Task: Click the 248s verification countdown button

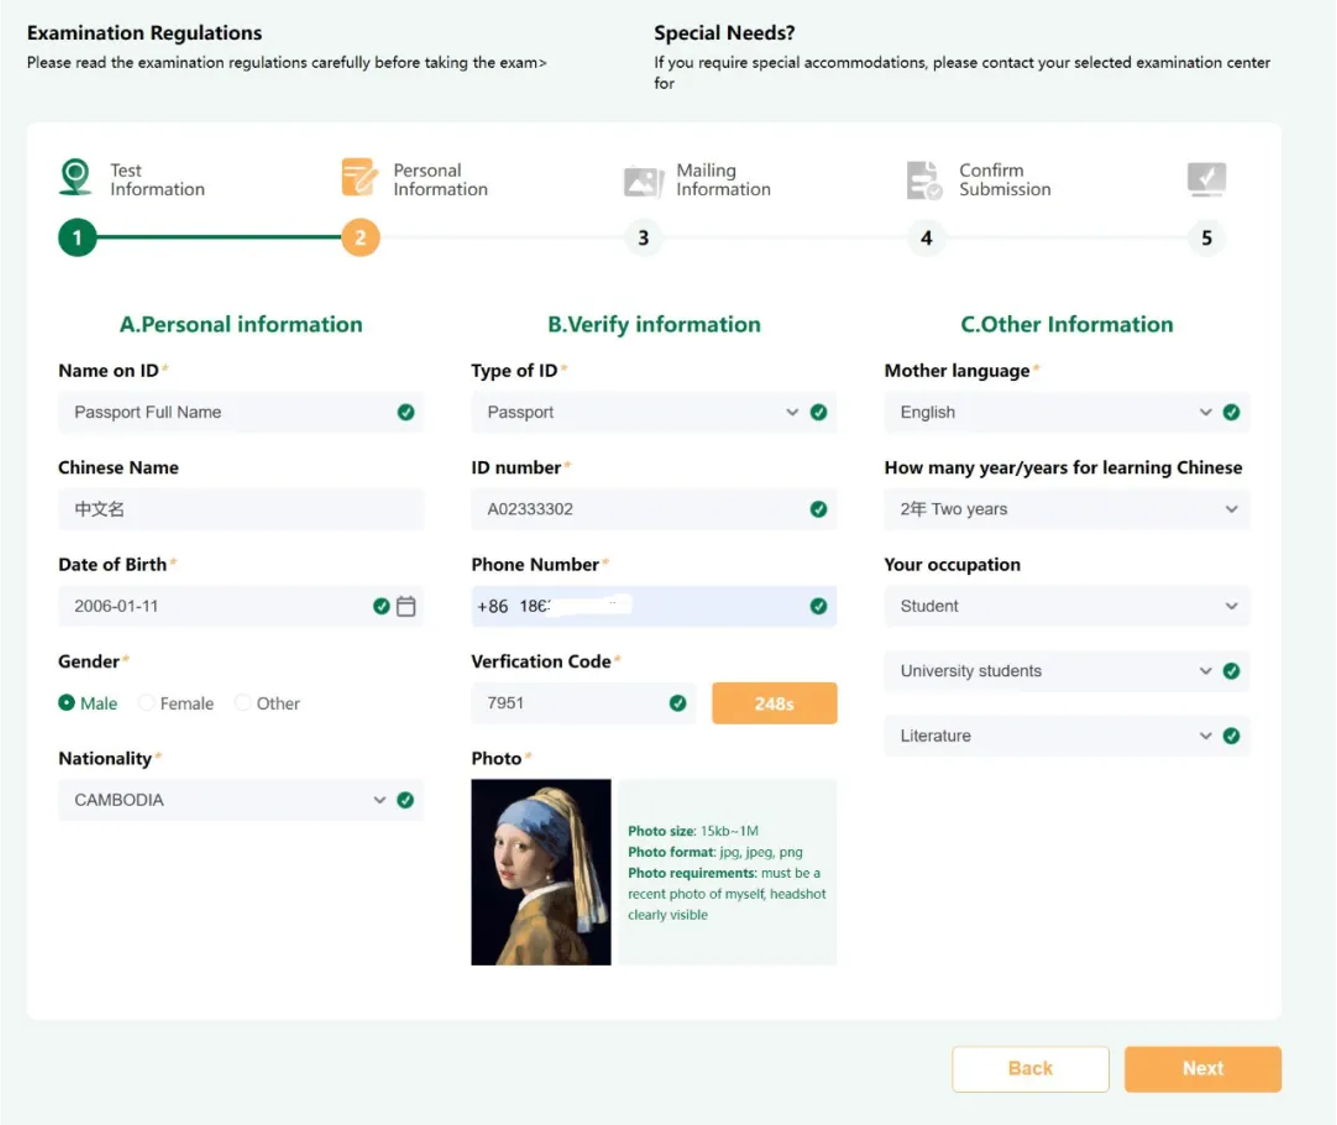Action: pos(774,703)
